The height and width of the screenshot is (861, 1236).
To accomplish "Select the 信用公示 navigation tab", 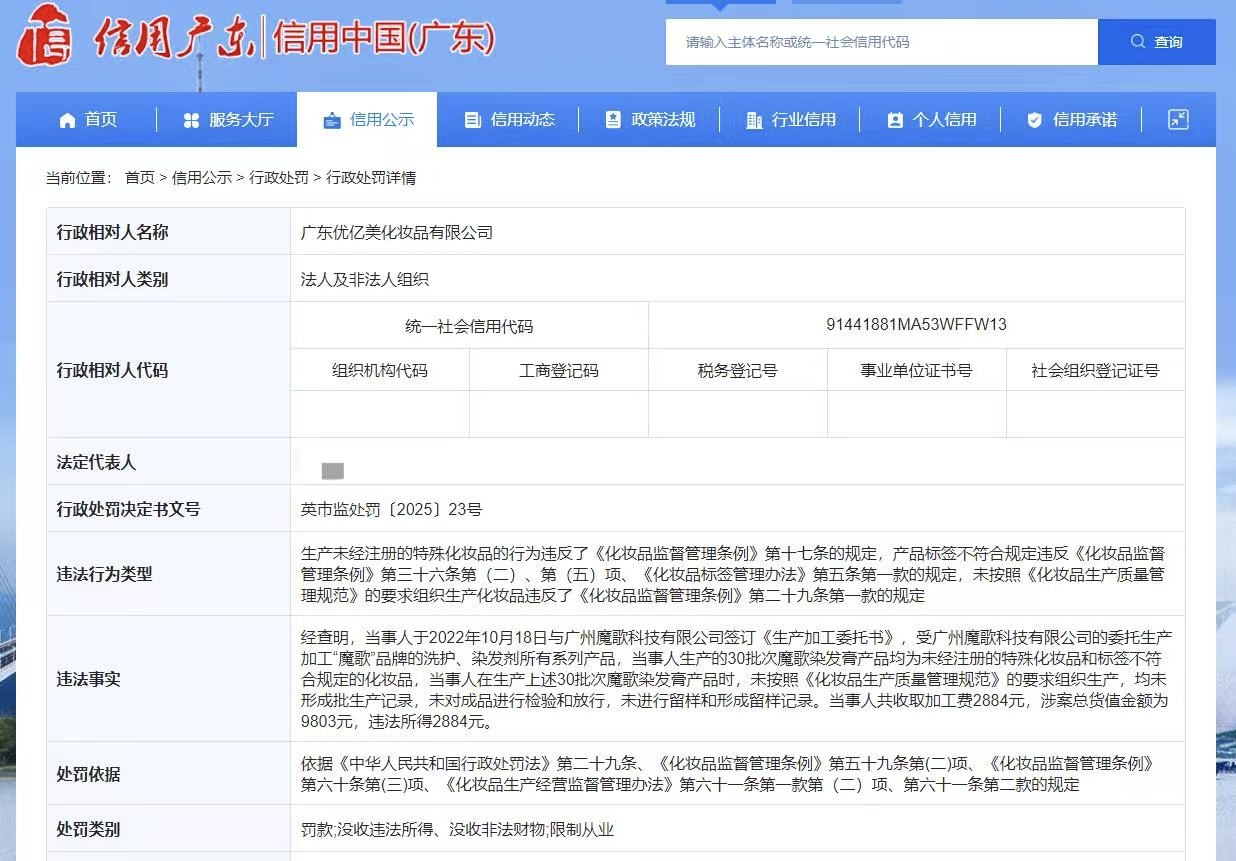I will coord(368,120).
